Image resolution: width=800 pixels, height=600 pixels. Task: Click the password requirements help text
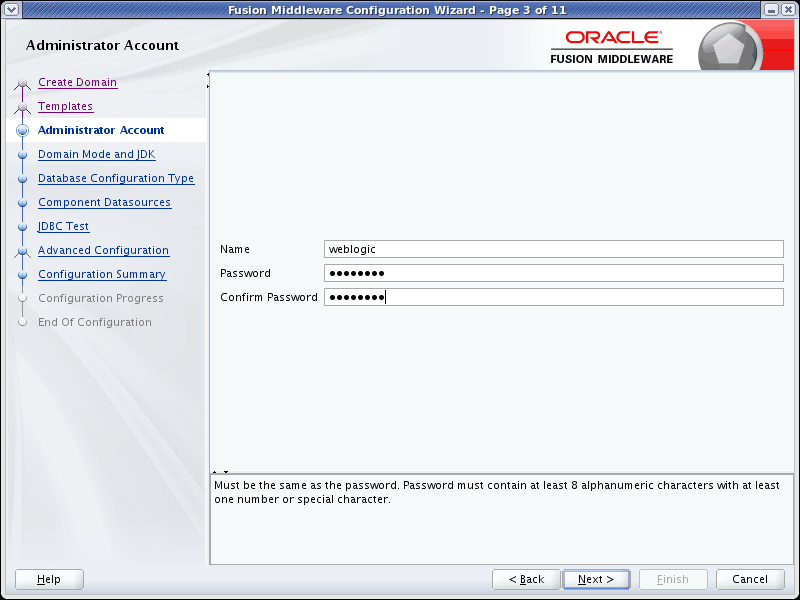[496, 492]
